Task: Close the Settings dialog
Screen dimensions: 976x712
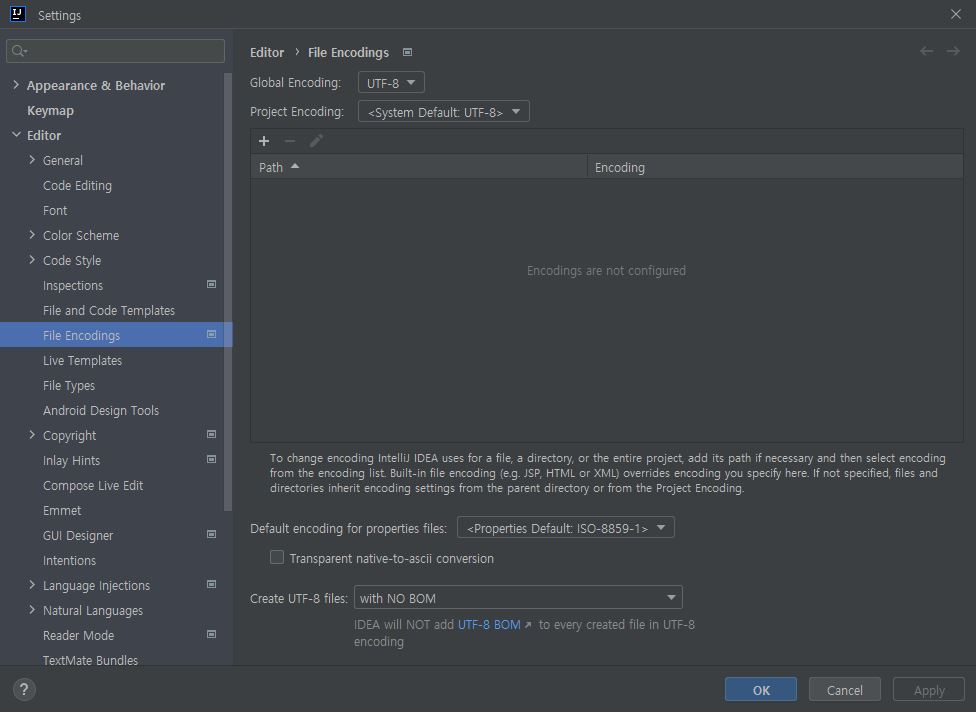Action: click(x=955, y=14)
